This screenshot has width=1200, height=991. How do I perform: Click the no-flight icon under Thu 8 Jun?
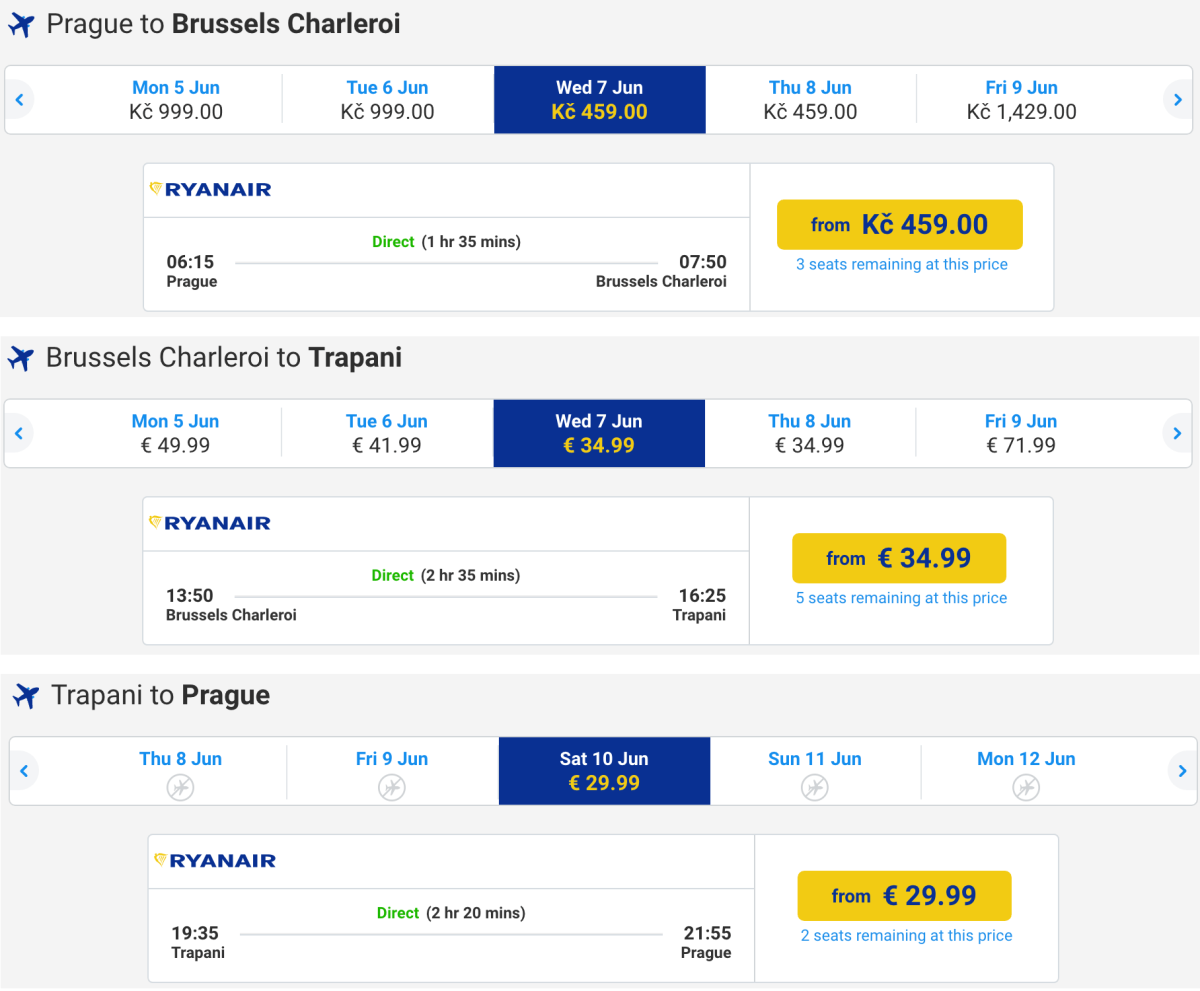(x=181, y=787)
